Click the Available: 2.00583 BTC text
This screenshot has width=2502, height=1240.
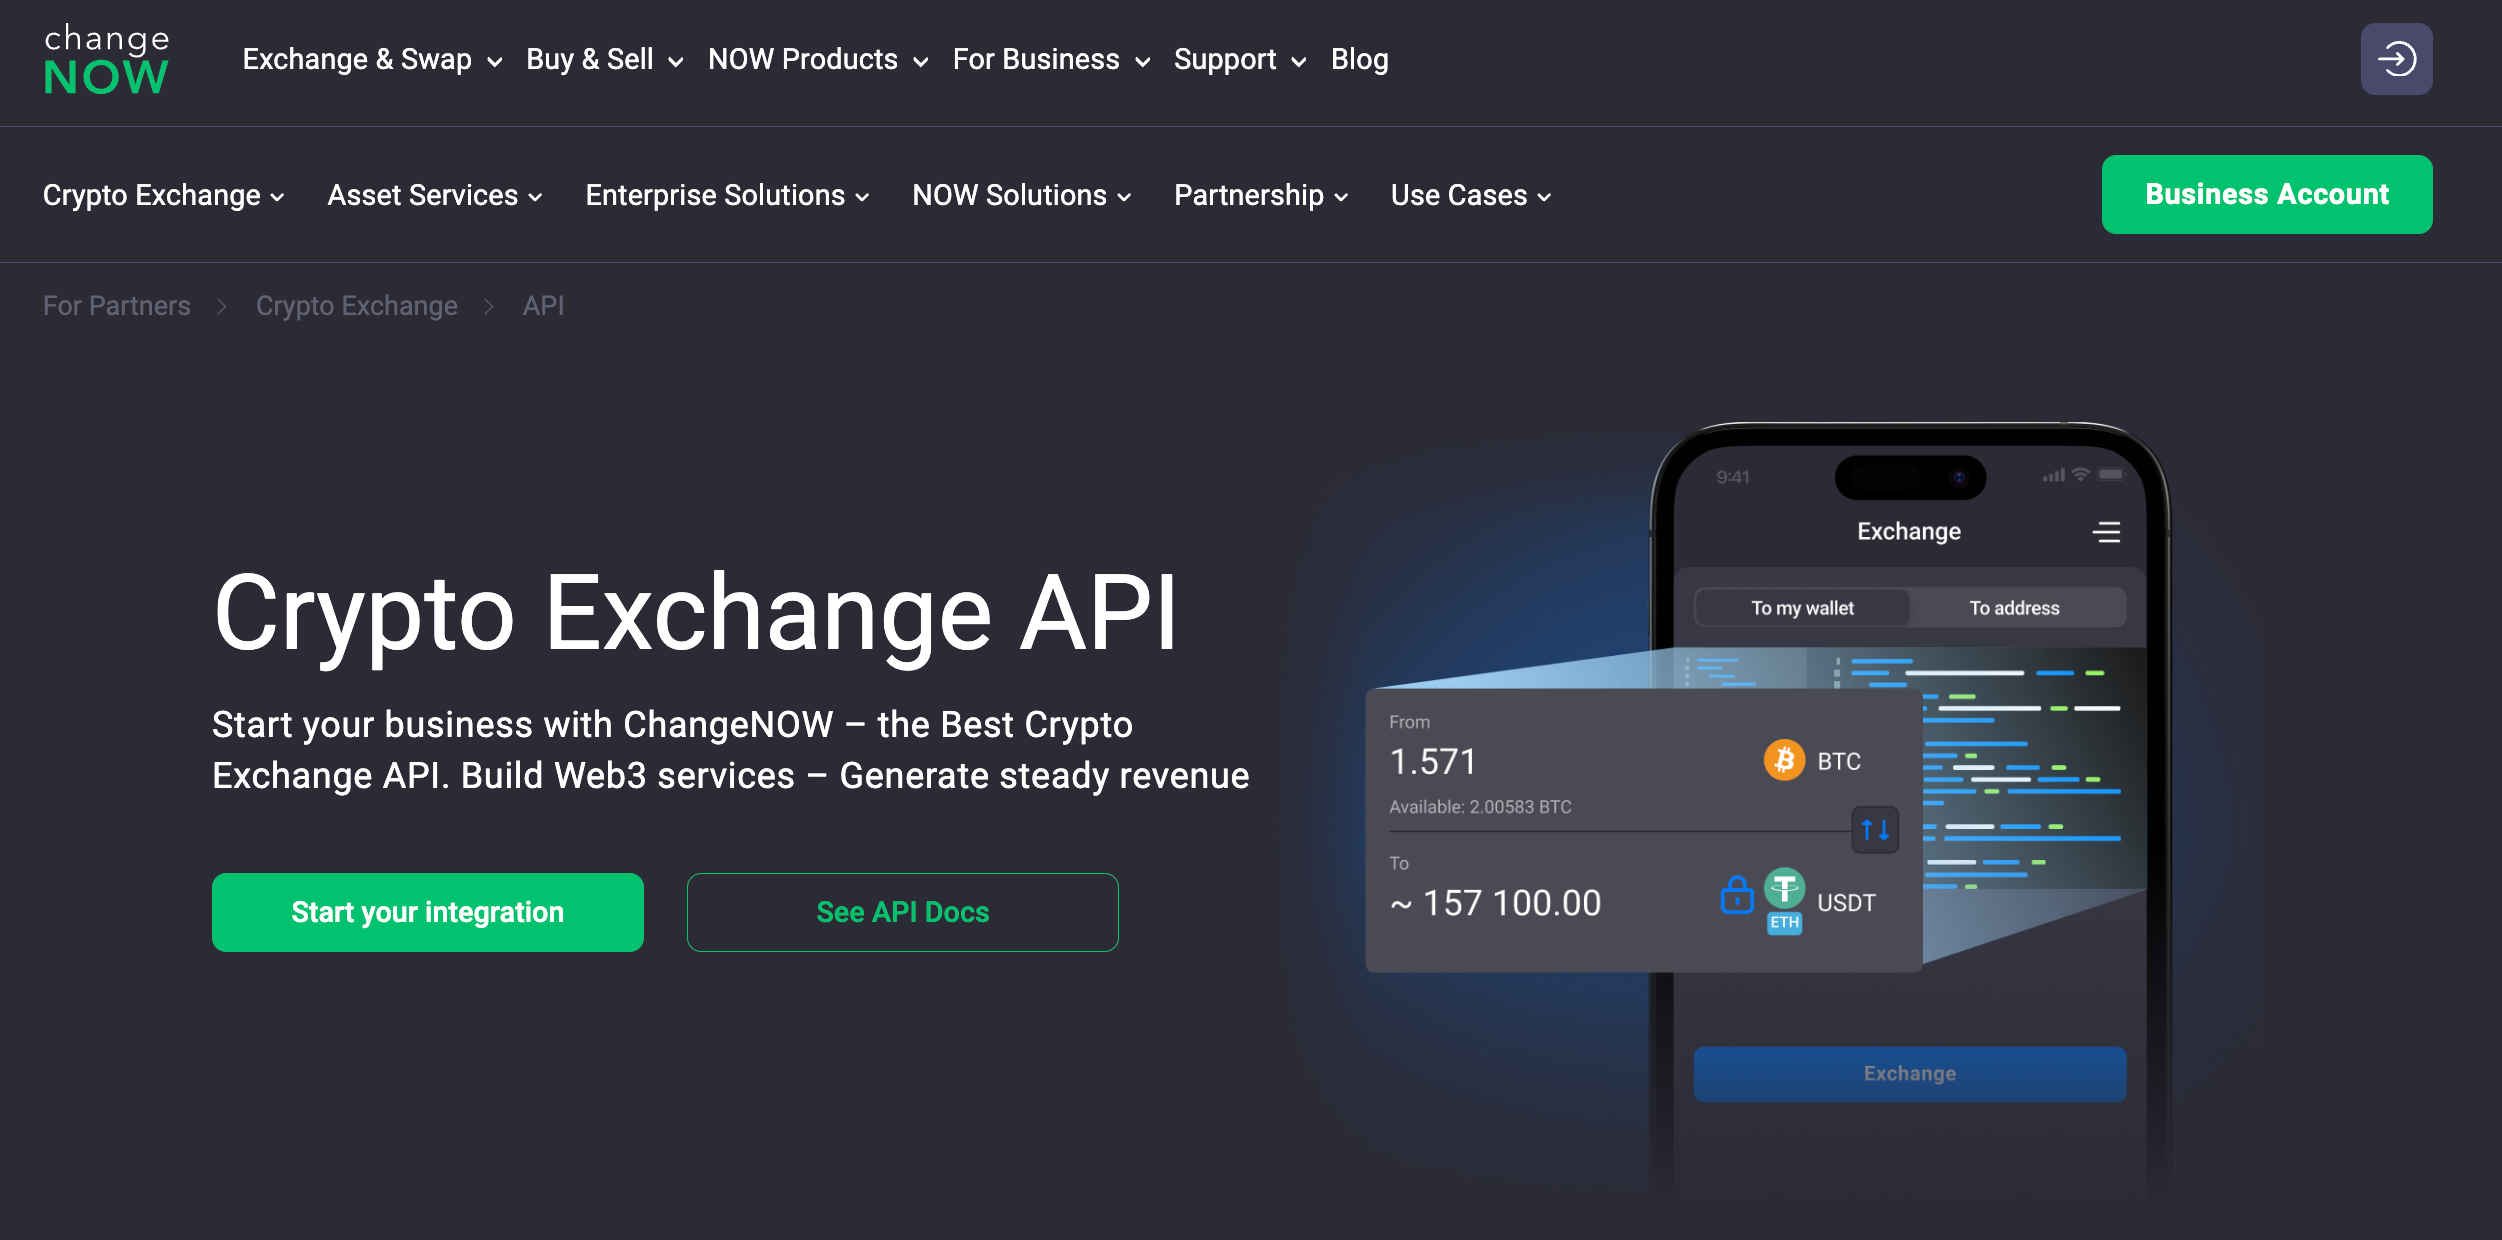click(1480, 807)
